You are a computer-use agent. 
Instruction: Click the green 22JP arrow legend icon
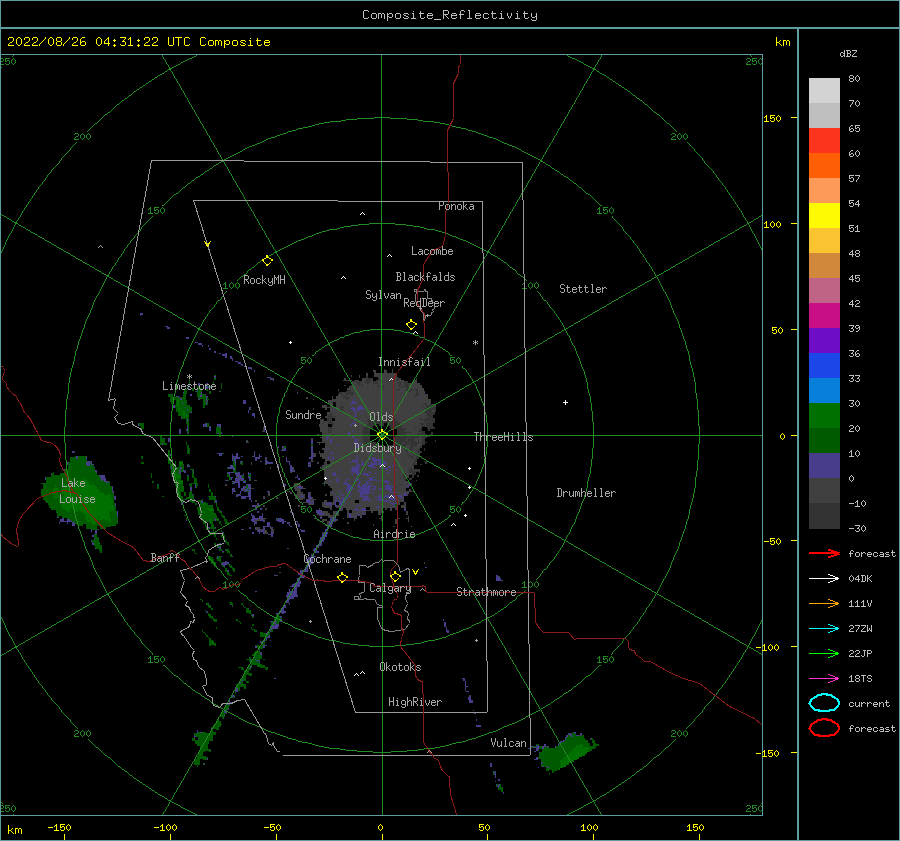click(x=824, y=653)
